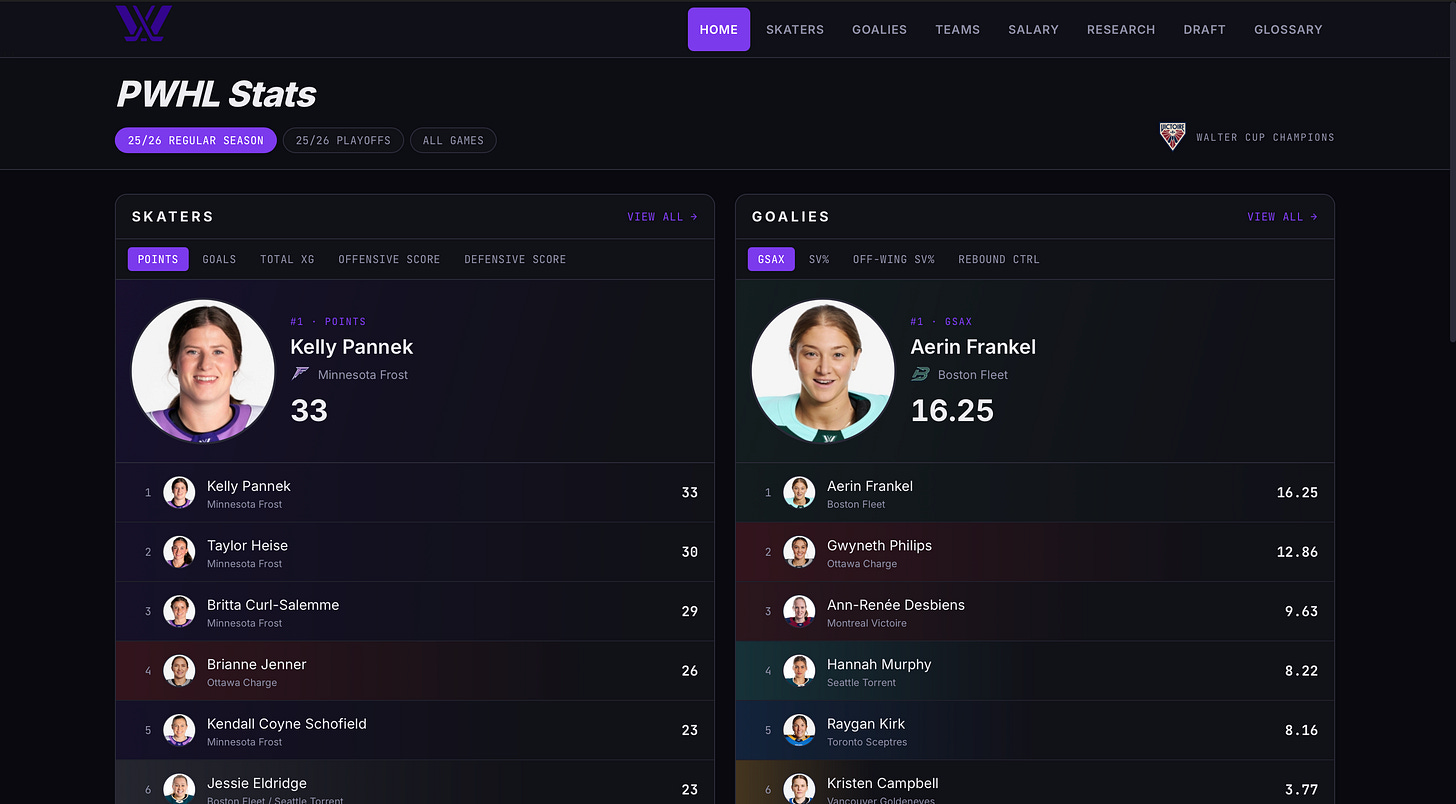Select the Rebound Ctrl tab
This screenshot has width=1456, height=804.
click(999, 259)
